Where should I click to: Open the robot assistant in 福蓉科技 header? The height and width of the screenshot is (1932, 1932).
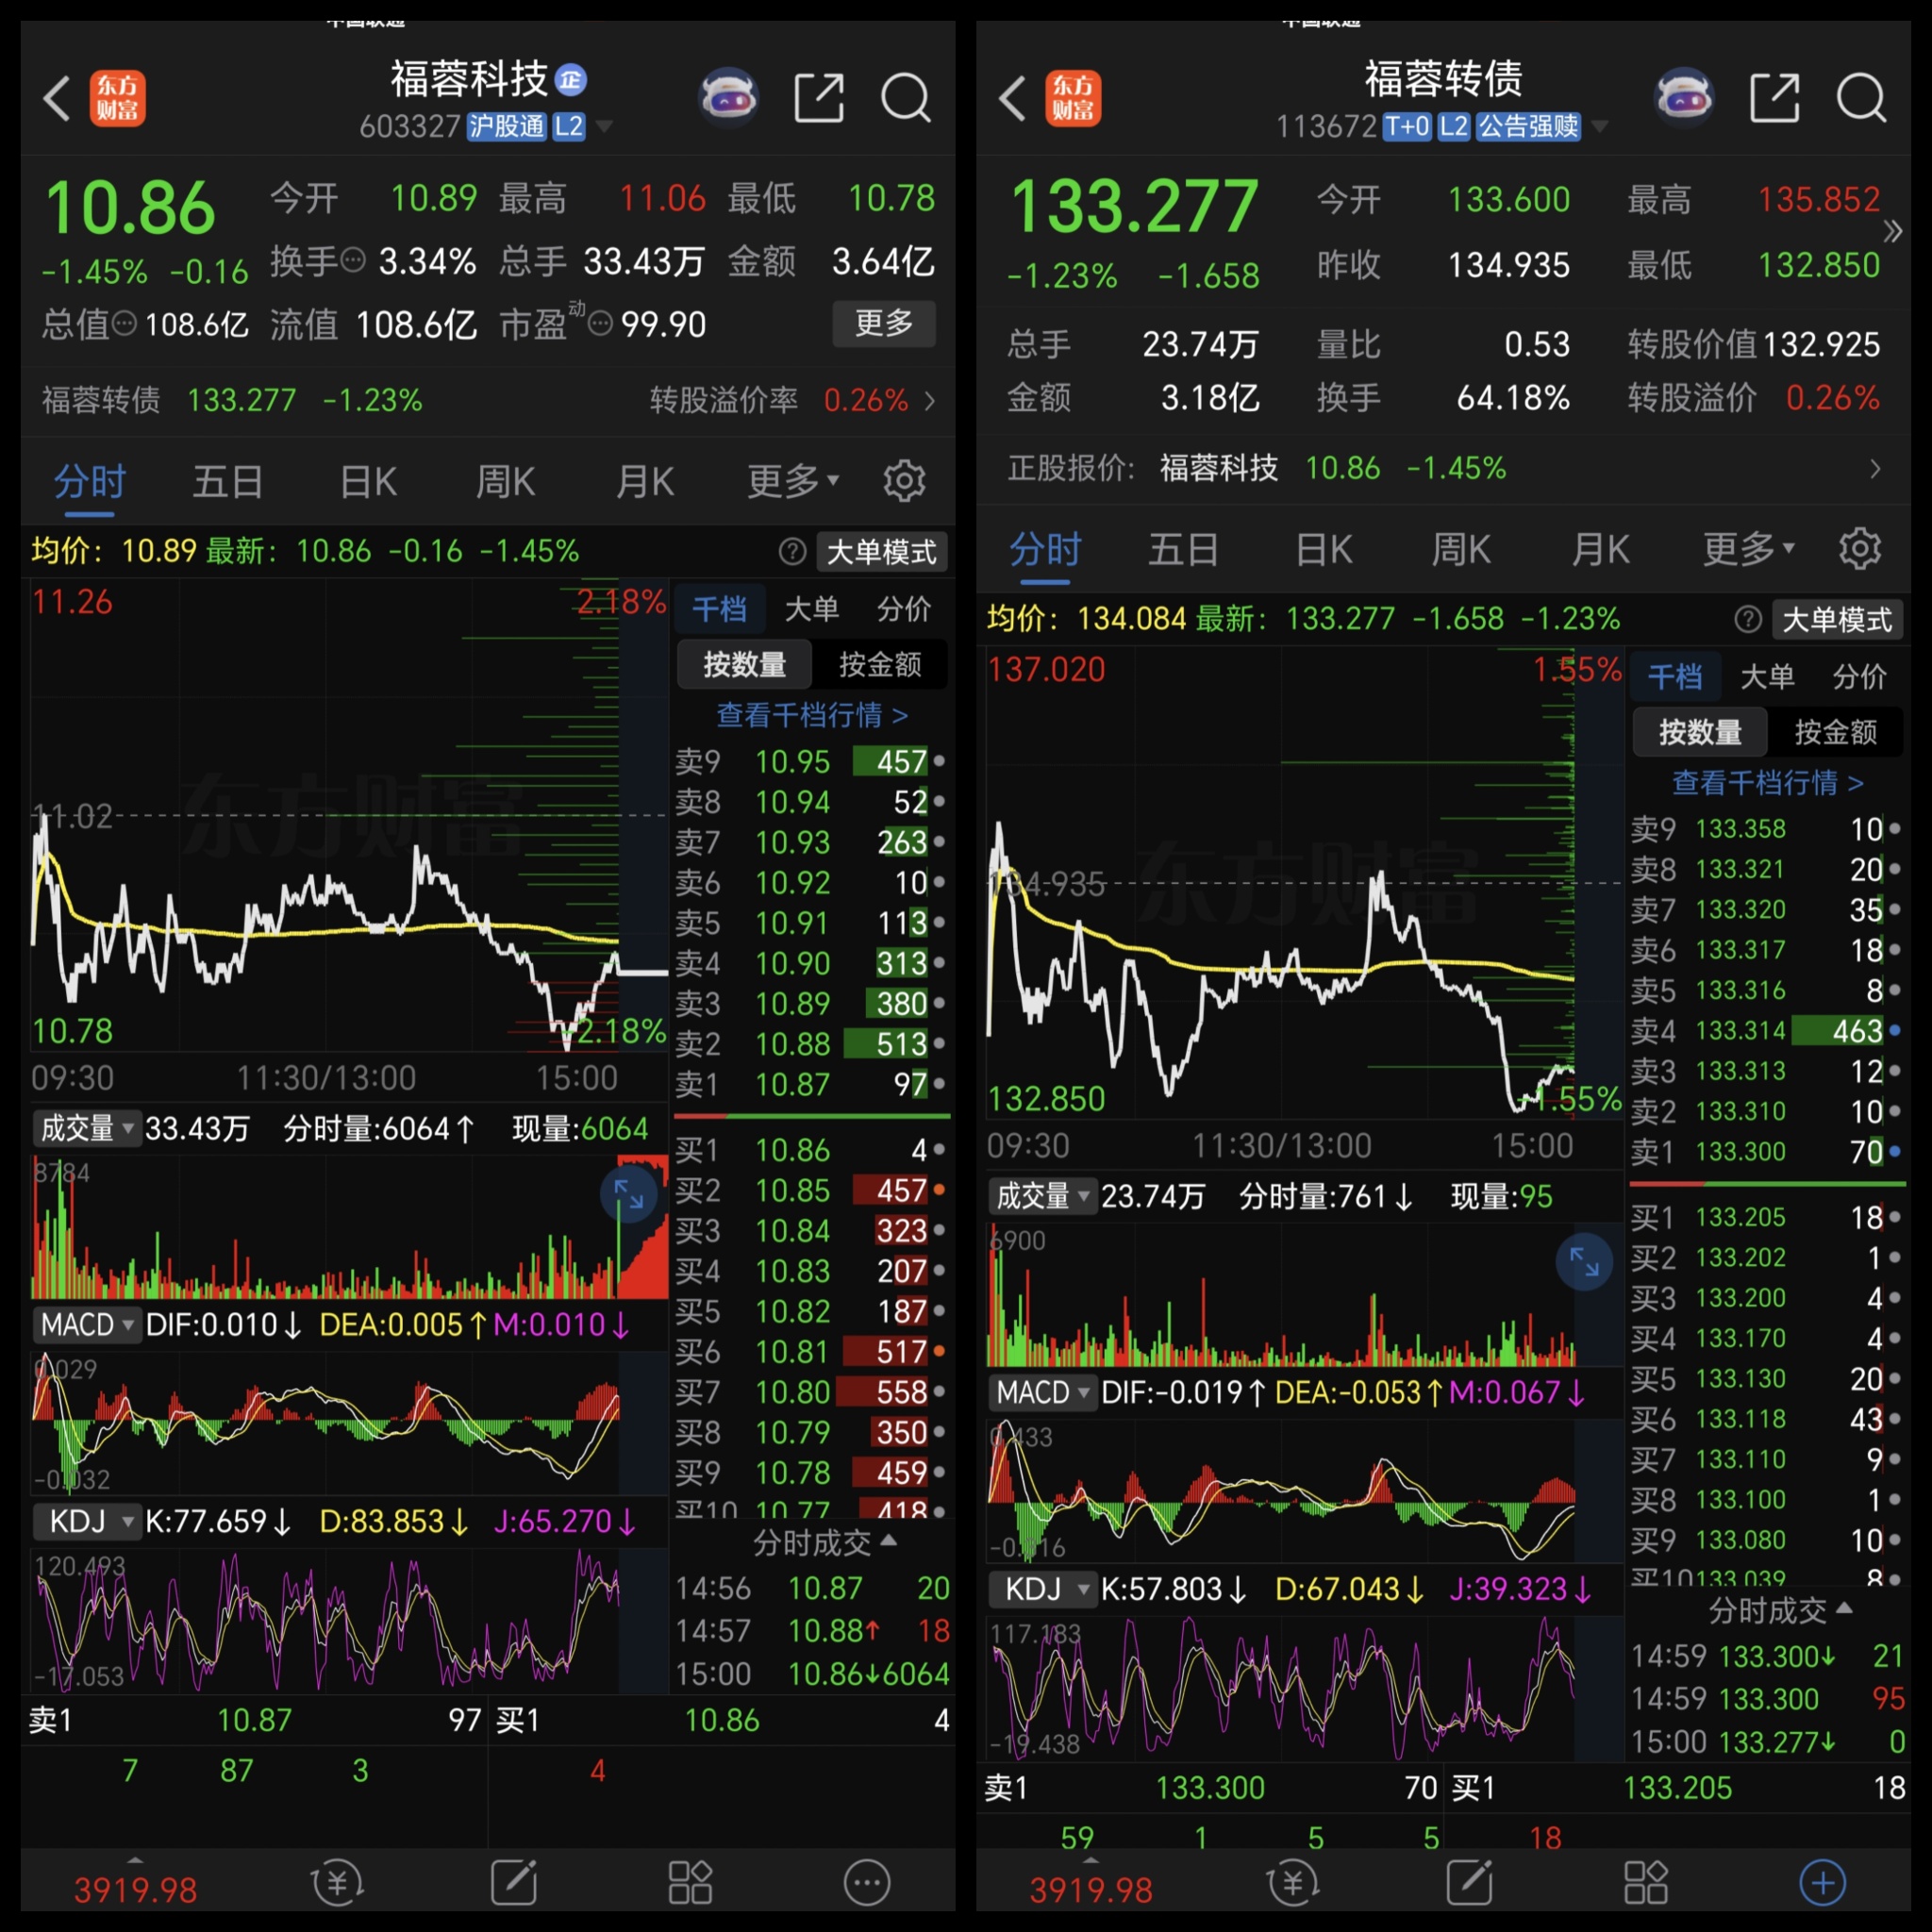coord(728,98)
